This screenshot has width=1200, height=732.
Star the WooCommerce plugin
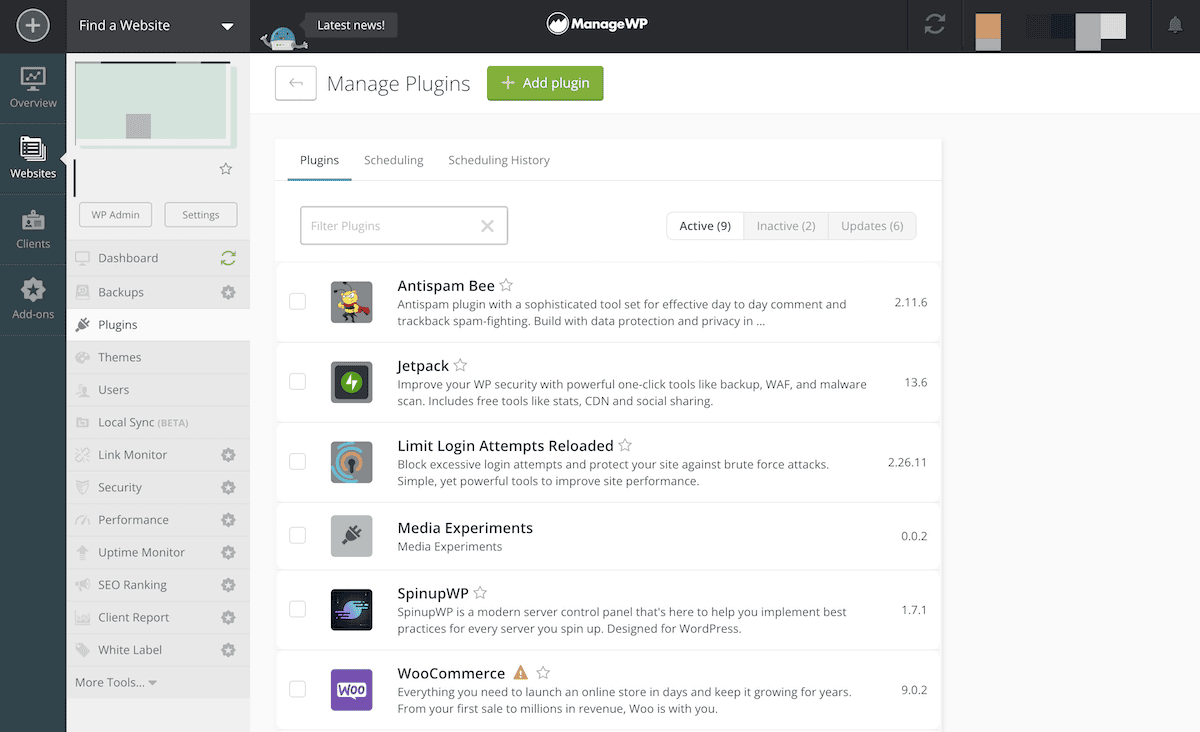(543, 673)
